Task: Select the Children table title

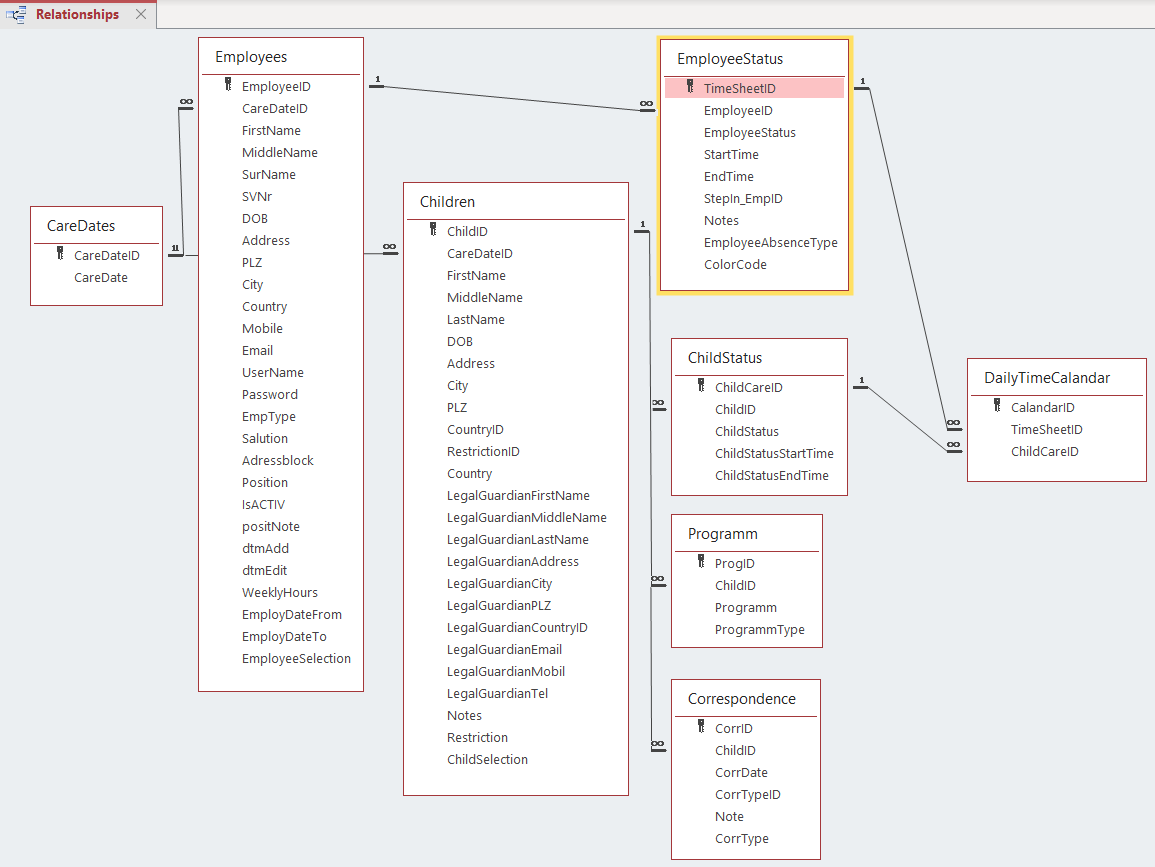Action: pos(447,202)
